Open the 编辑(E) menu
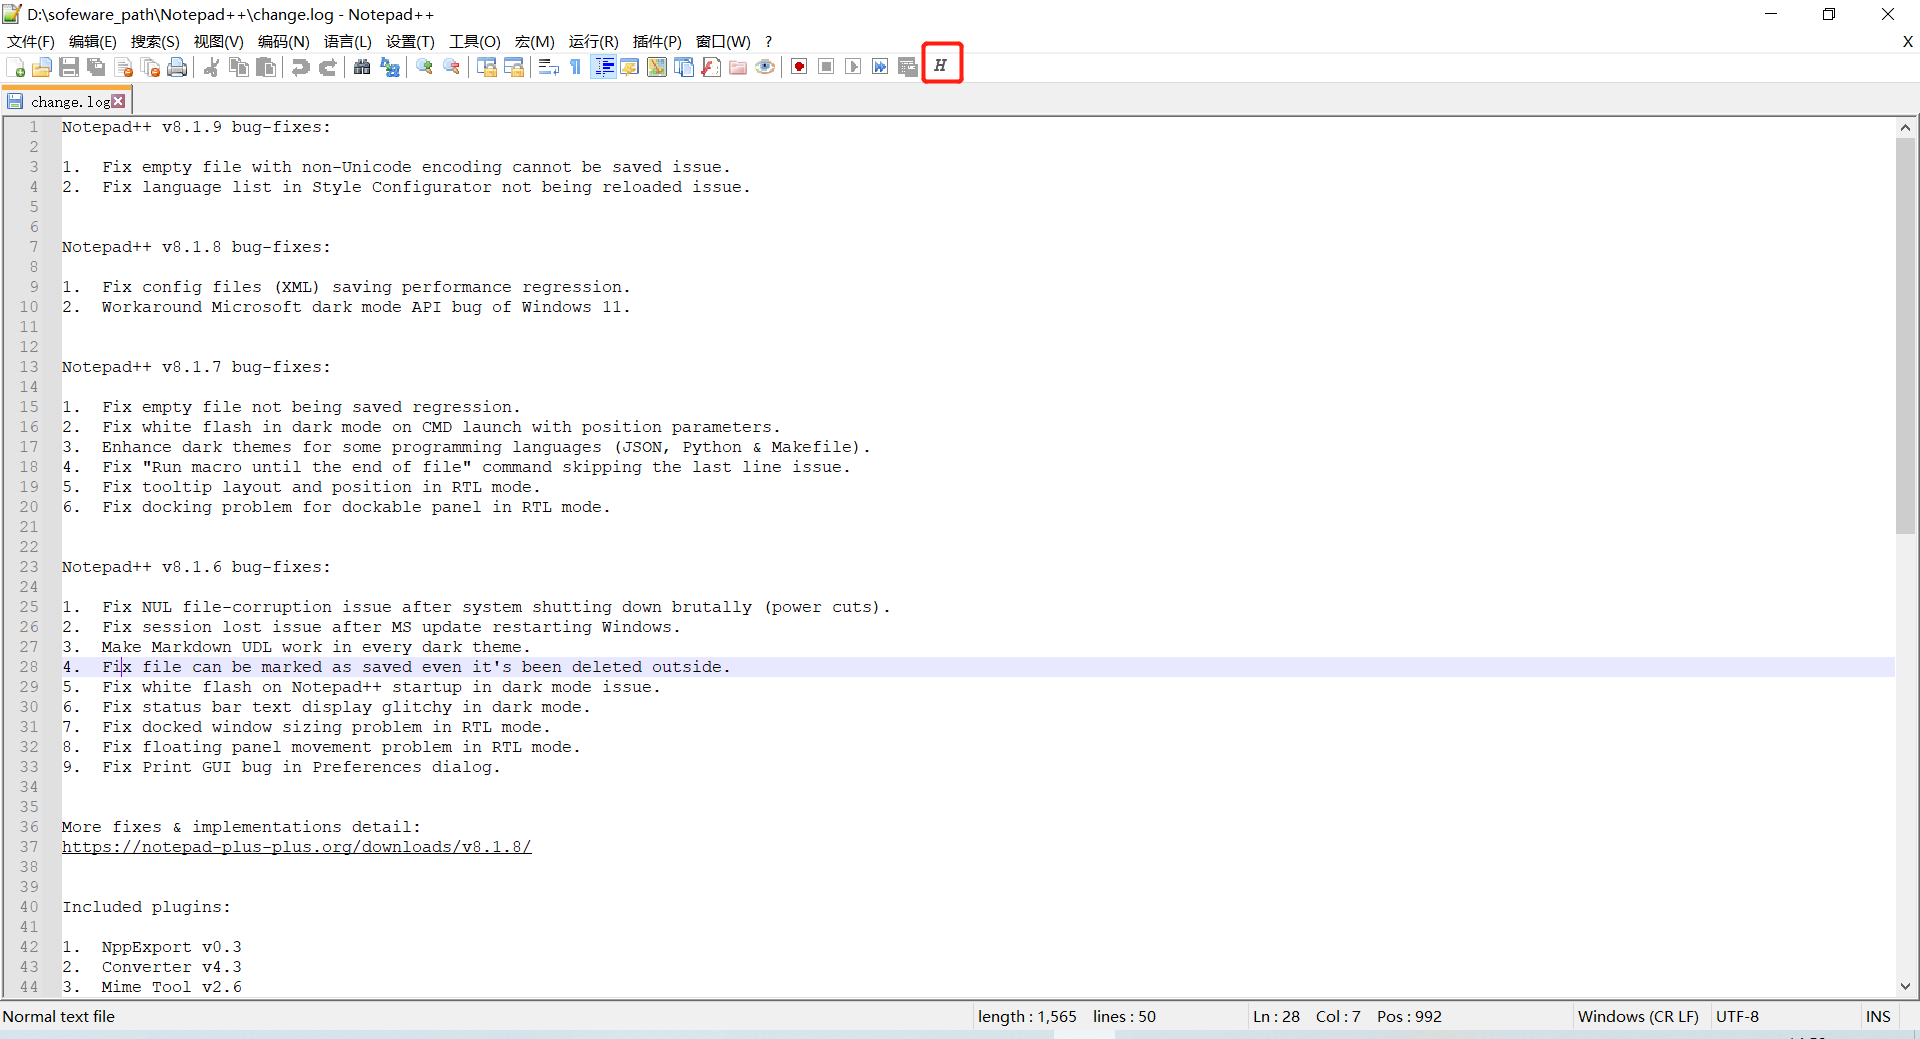This screenshot has height=1039, width=1920. click(93, 41)
